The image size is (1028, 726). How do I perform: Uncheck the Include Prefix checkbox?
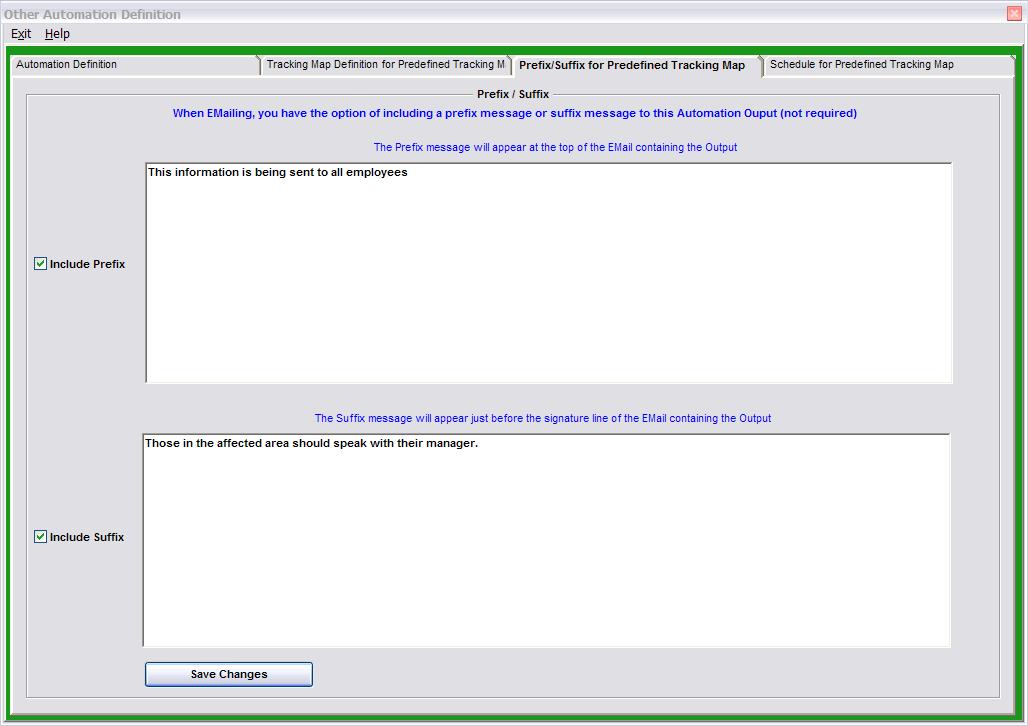coord(41,264)
